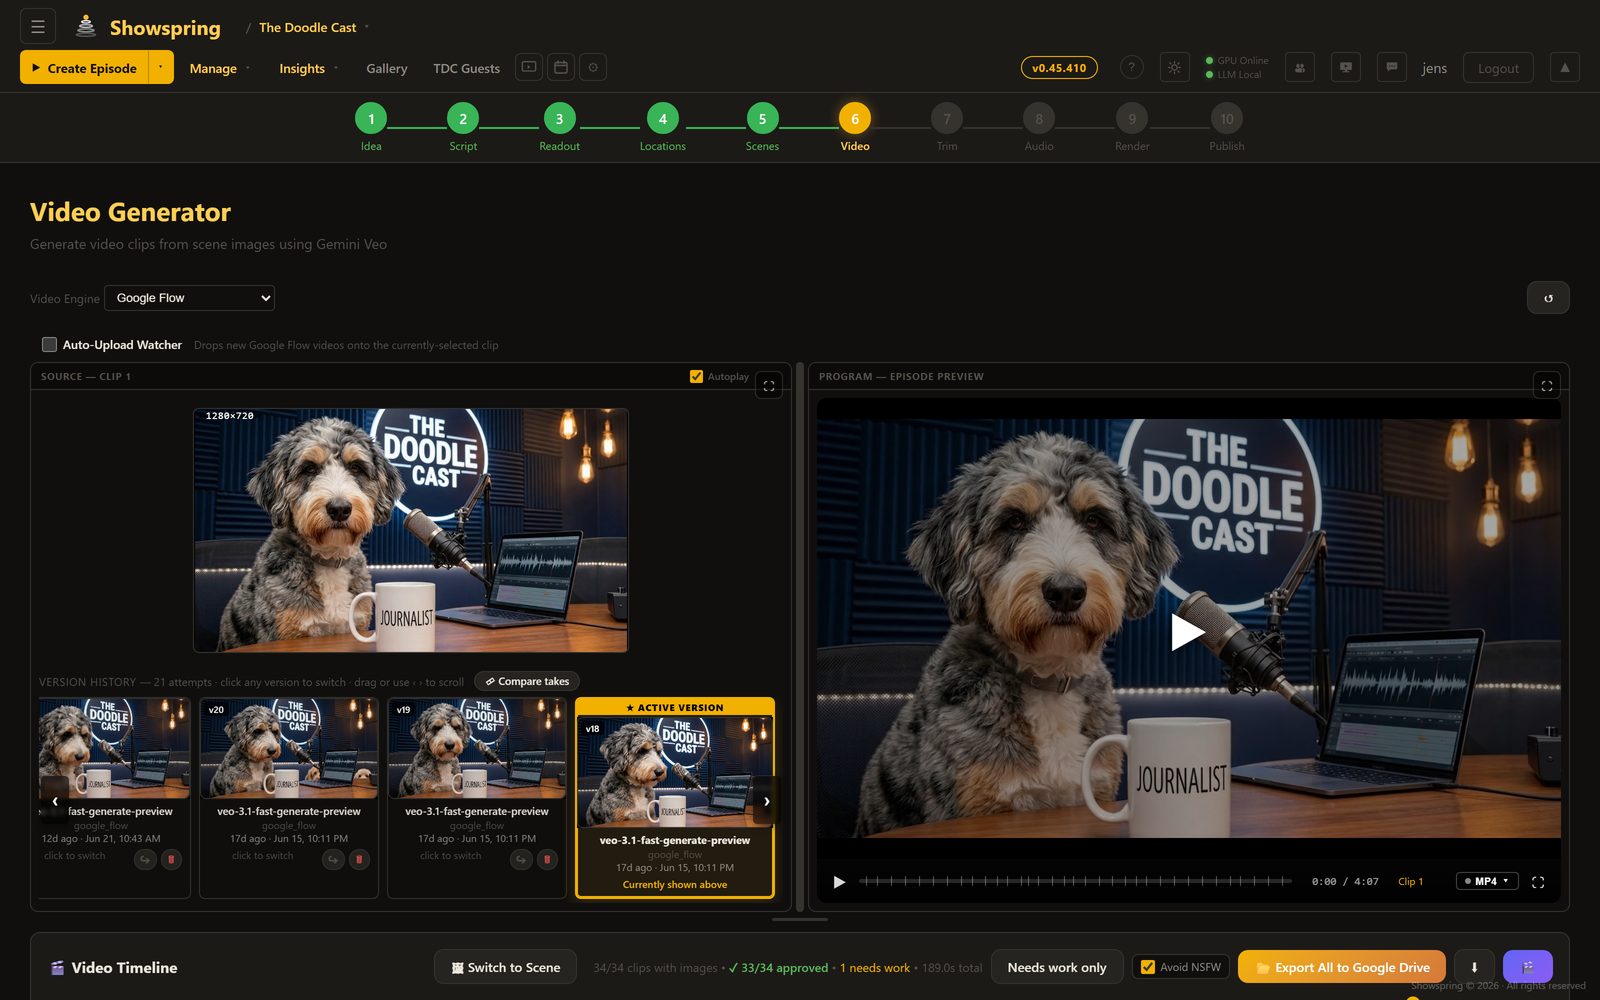Click Switch to Scene button
The image size is (1600, 1000).
coord(505,967)
